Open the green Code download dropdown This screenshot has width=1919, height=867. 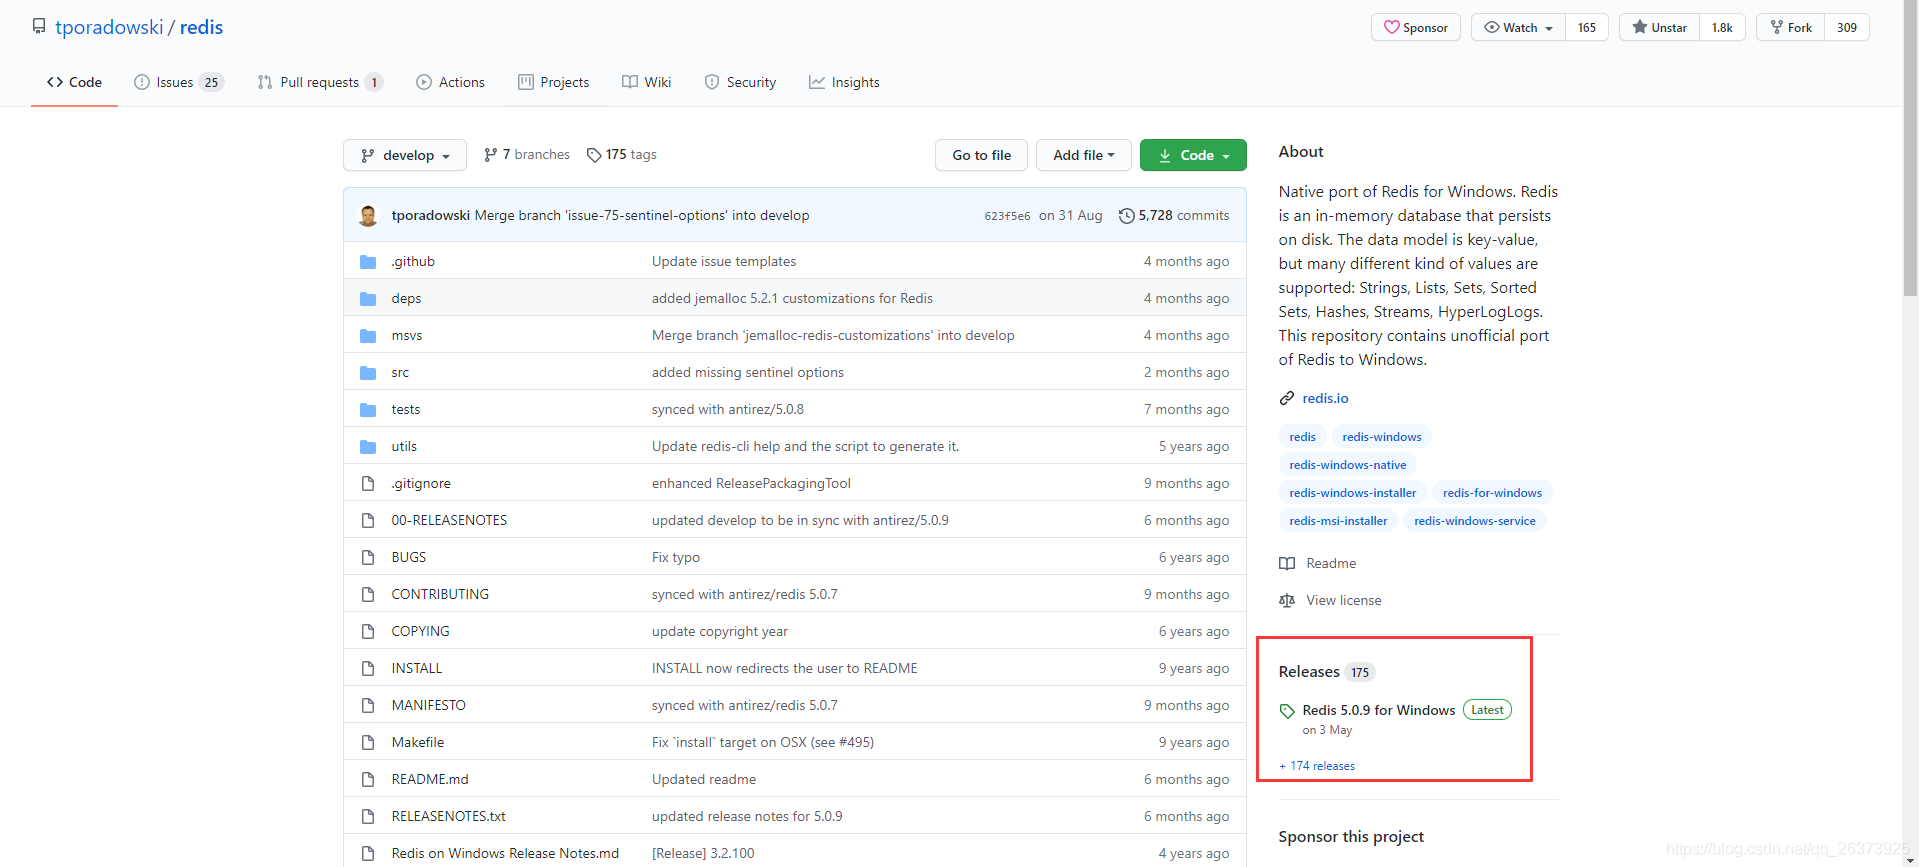pyautogui.click(x=1193, y=155)
